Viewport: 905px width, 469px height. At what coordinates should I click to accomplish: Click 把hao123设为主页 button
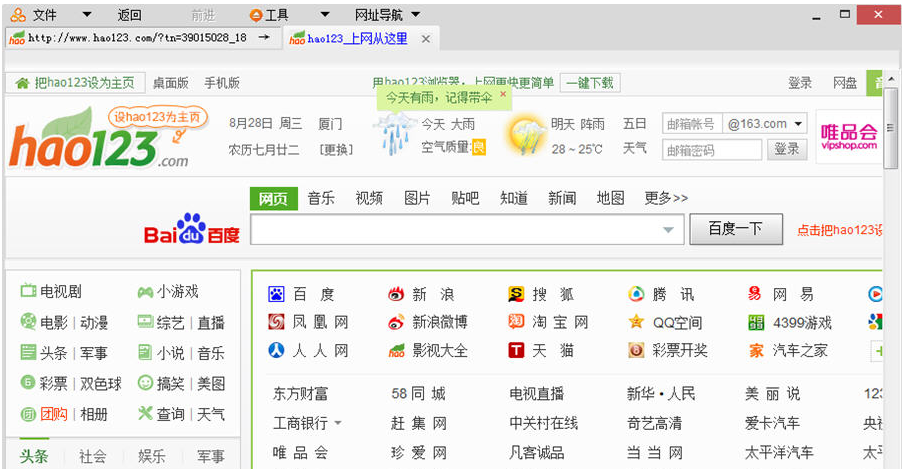click(76, 83)
